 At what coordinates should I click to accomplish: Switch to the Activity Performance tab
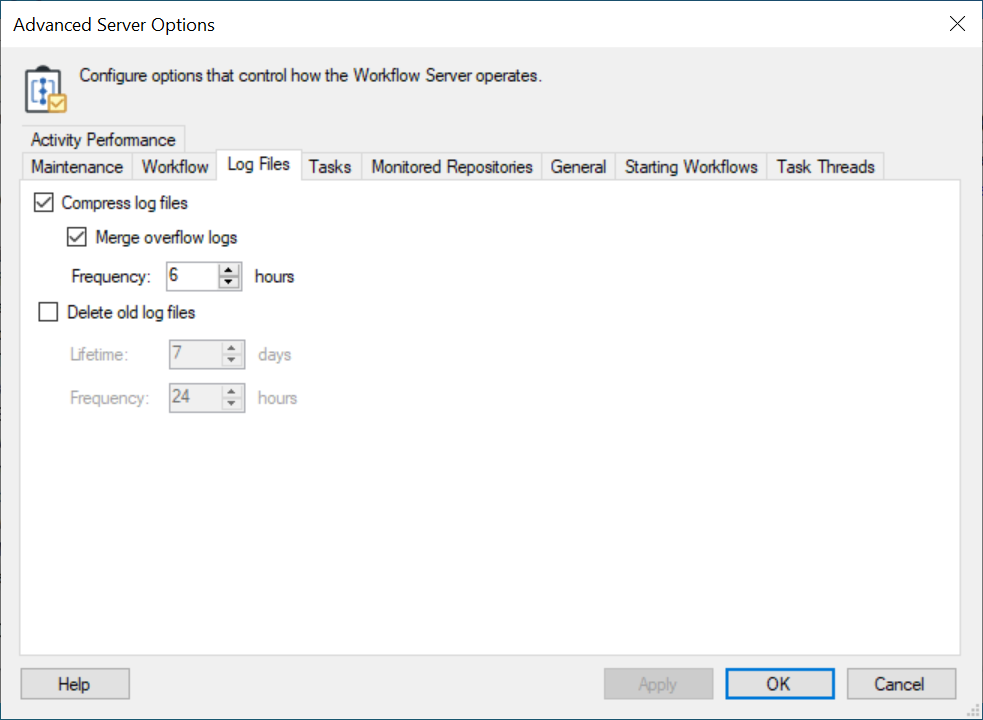point(102,140)
